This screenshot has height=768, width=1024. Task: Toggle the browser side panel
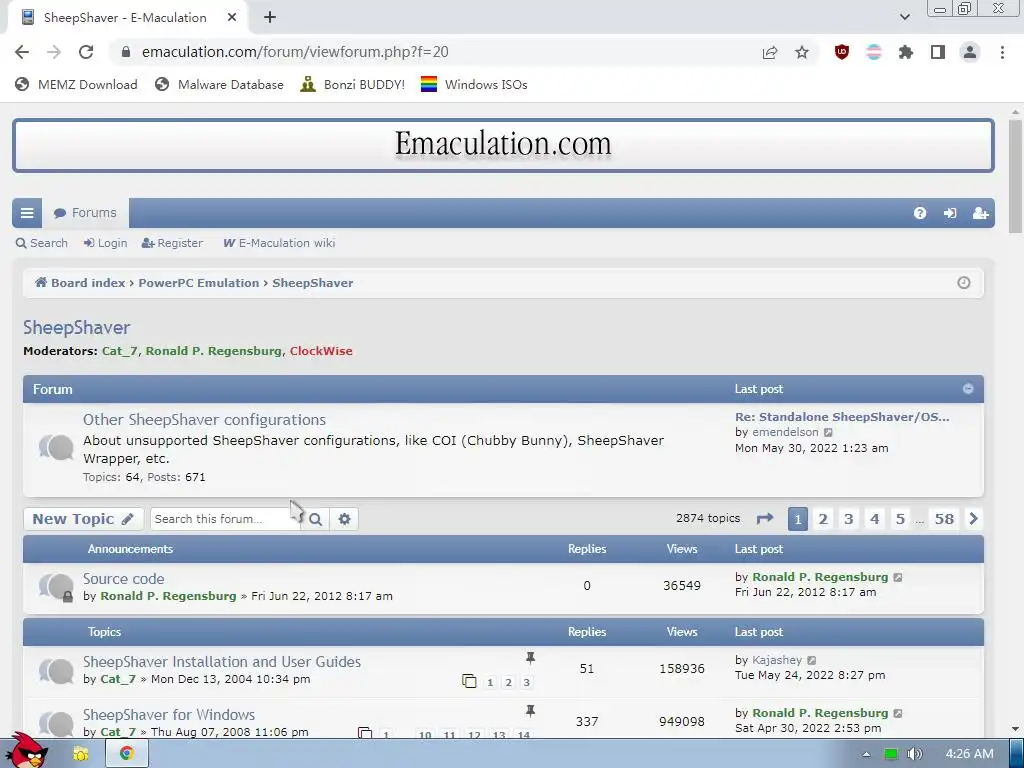[x=938, y=52]
